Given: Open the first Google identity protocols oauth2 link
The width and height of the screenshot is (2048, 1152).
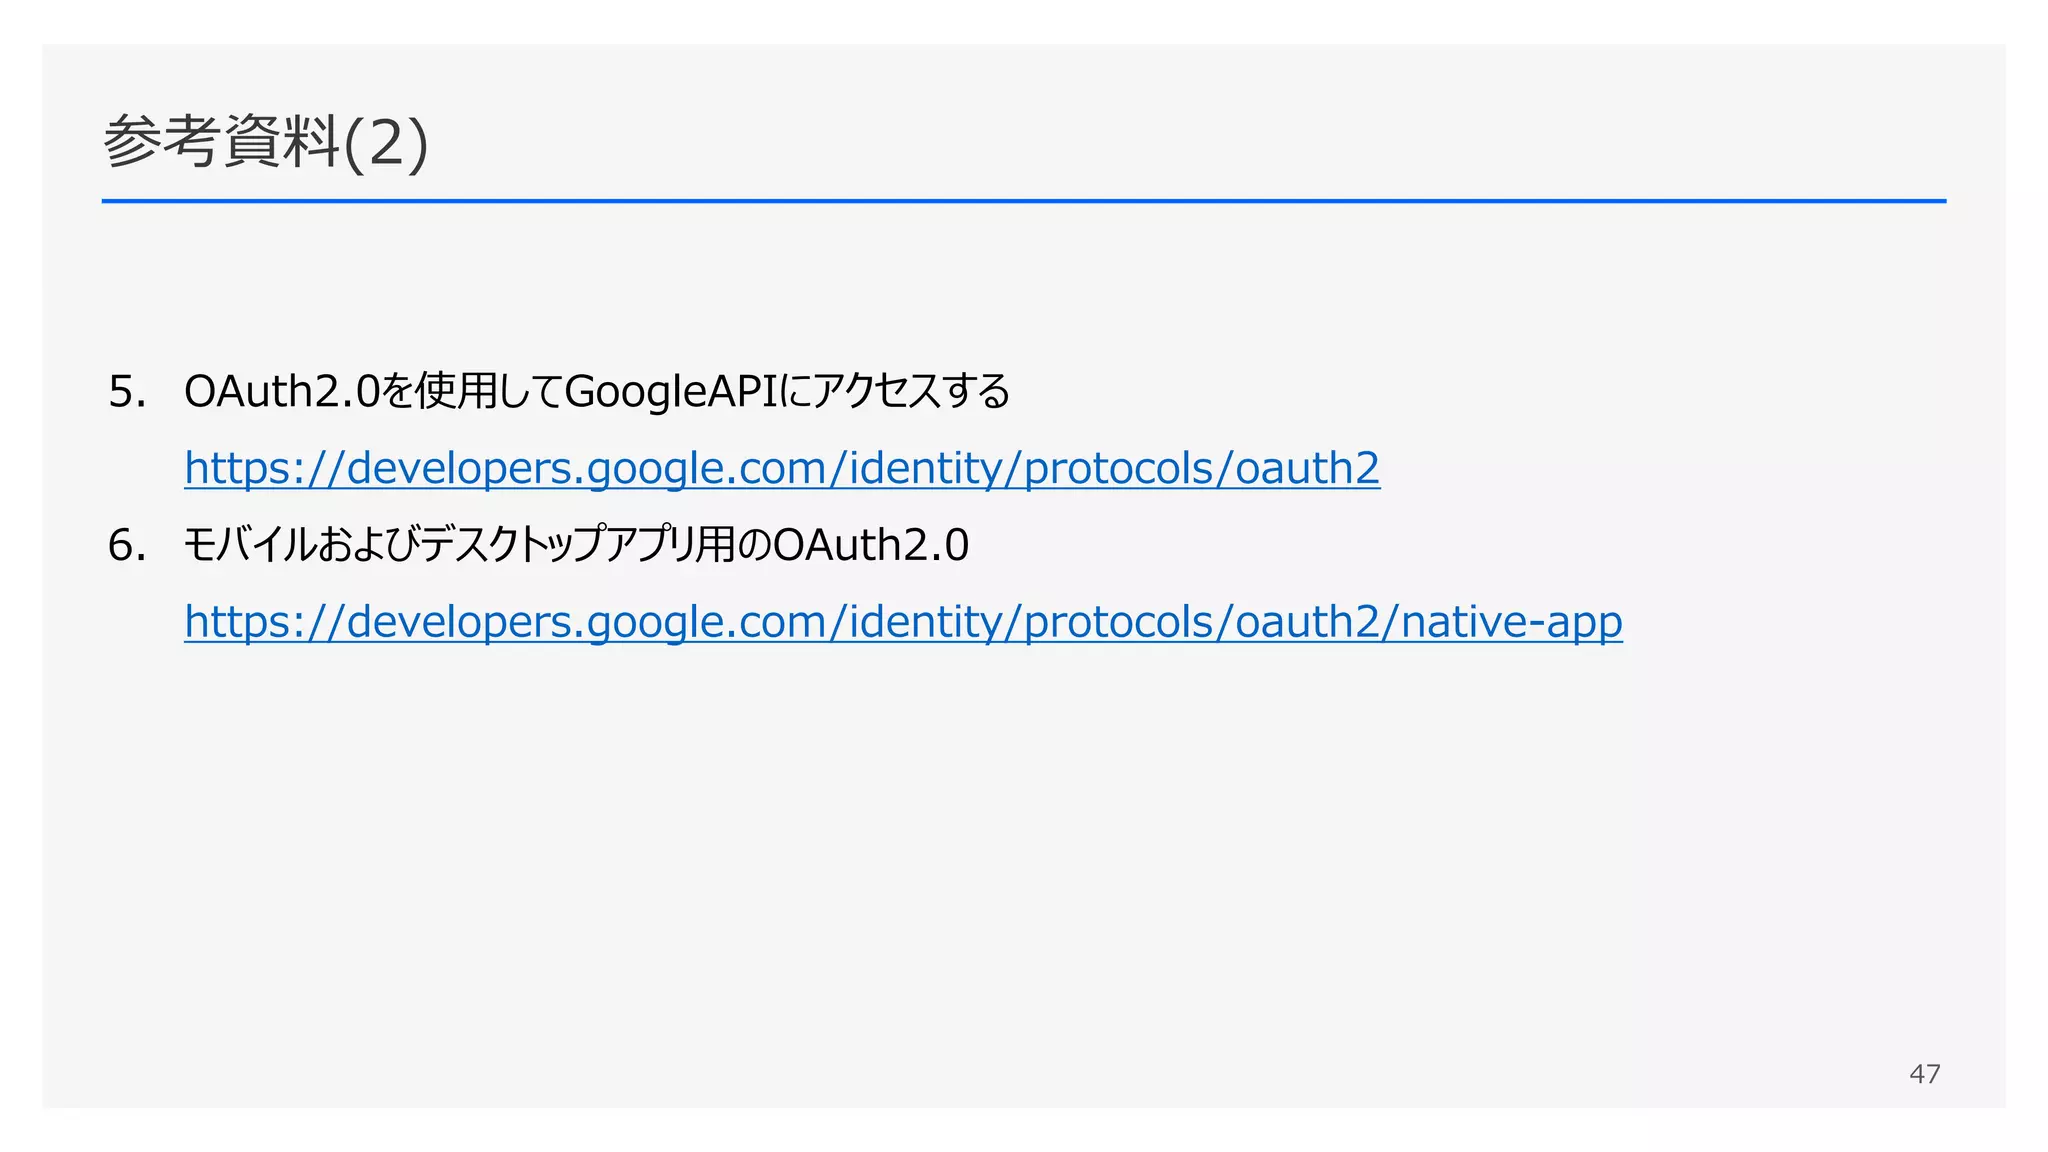Looking at the screenshot, I should [x=782, y=468].
